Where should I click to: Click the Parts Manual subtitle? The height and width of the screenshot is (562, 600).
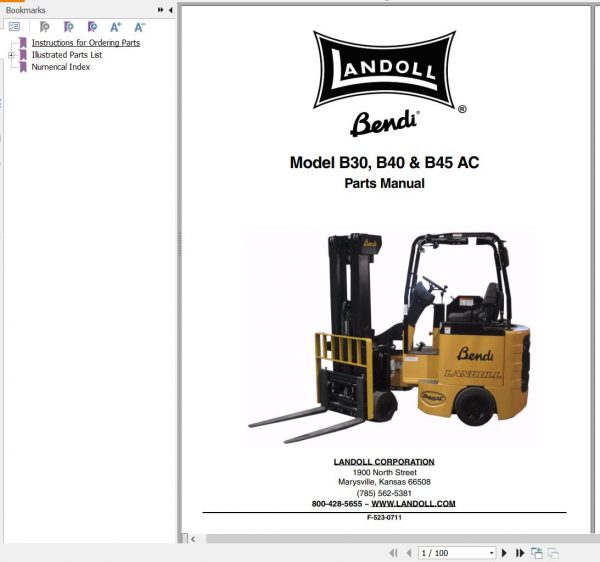click(384, 183)
